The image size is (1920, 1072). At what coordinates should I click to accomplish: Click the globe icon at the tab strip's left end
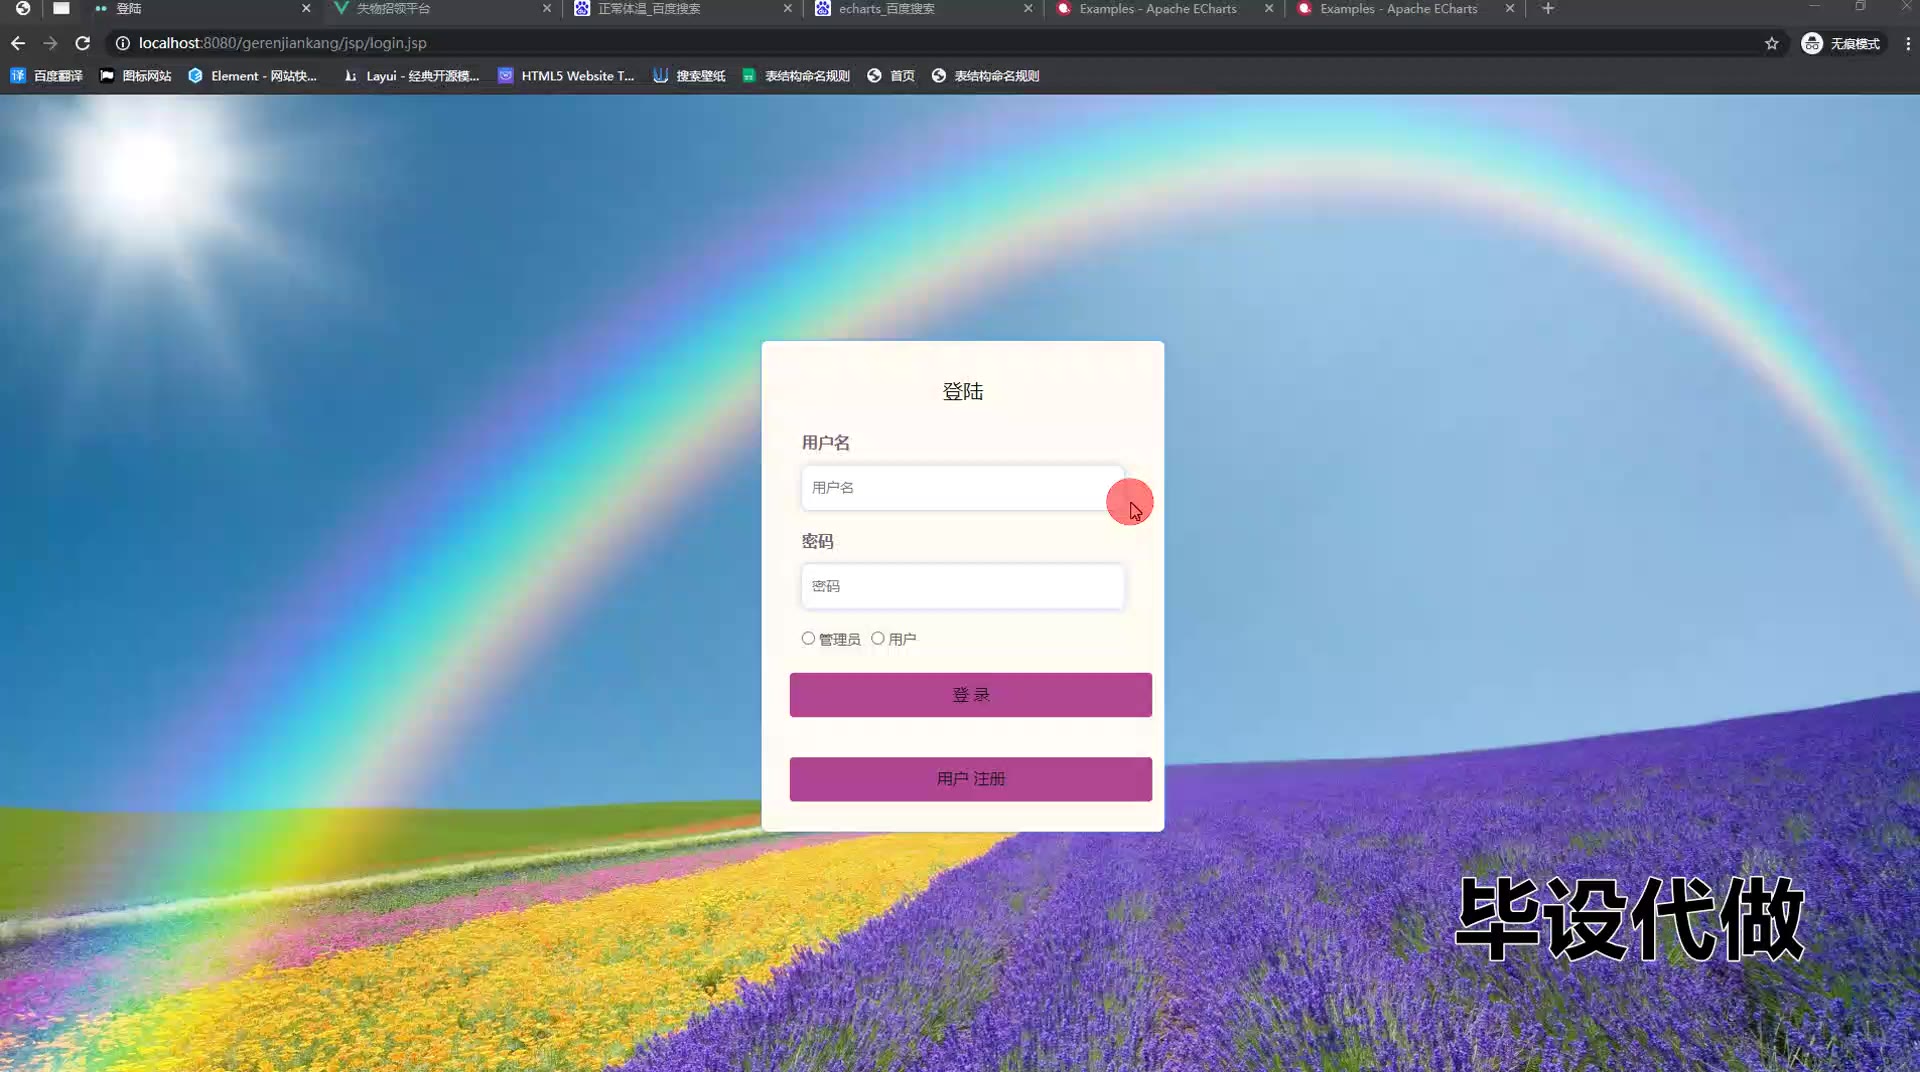23,8
